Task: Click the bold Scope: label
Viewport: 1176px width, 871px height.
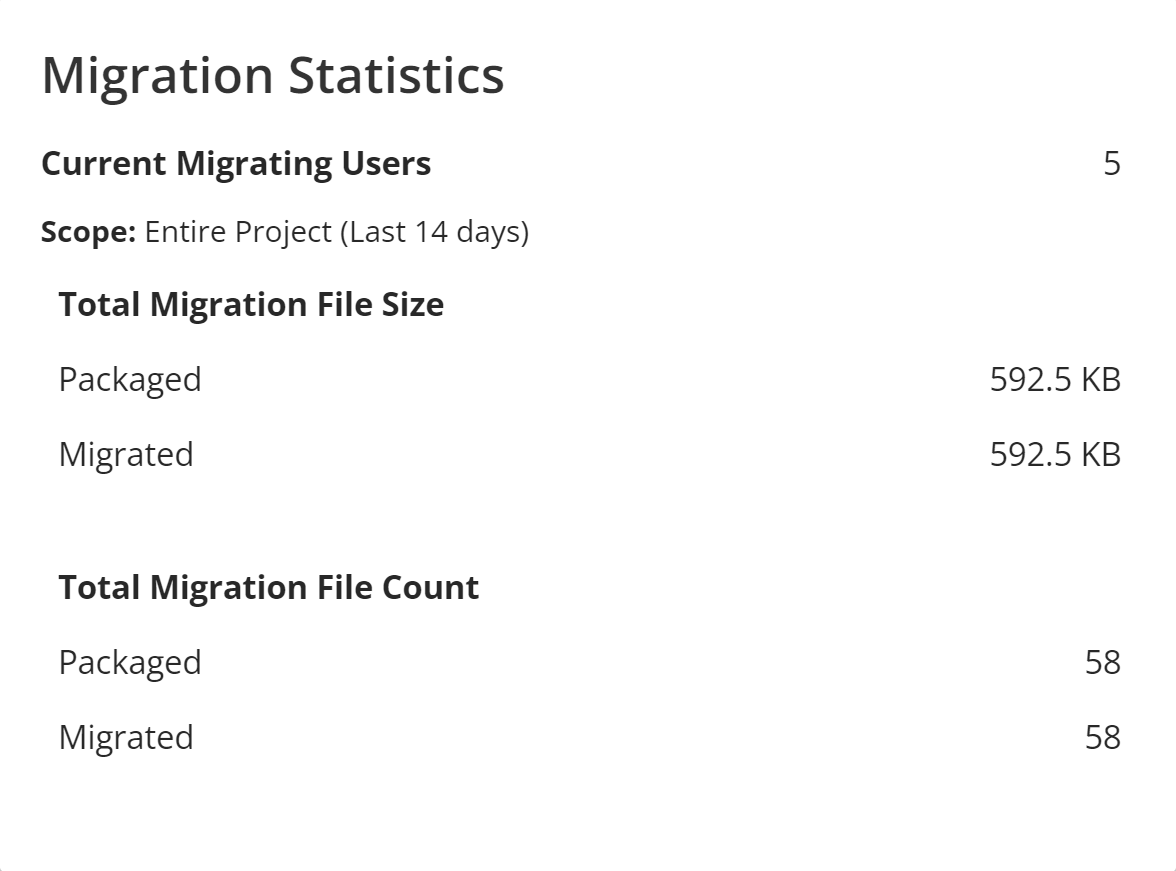Action: tap(88, 232)
